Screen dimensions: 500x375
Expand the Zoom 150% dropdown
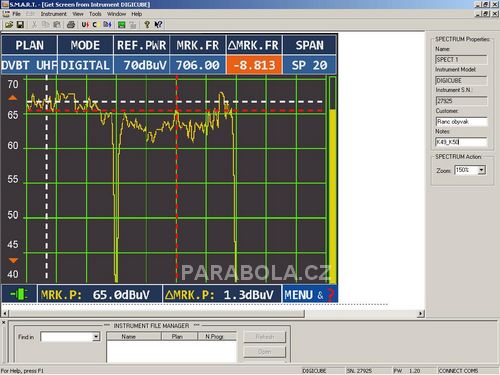481,170
